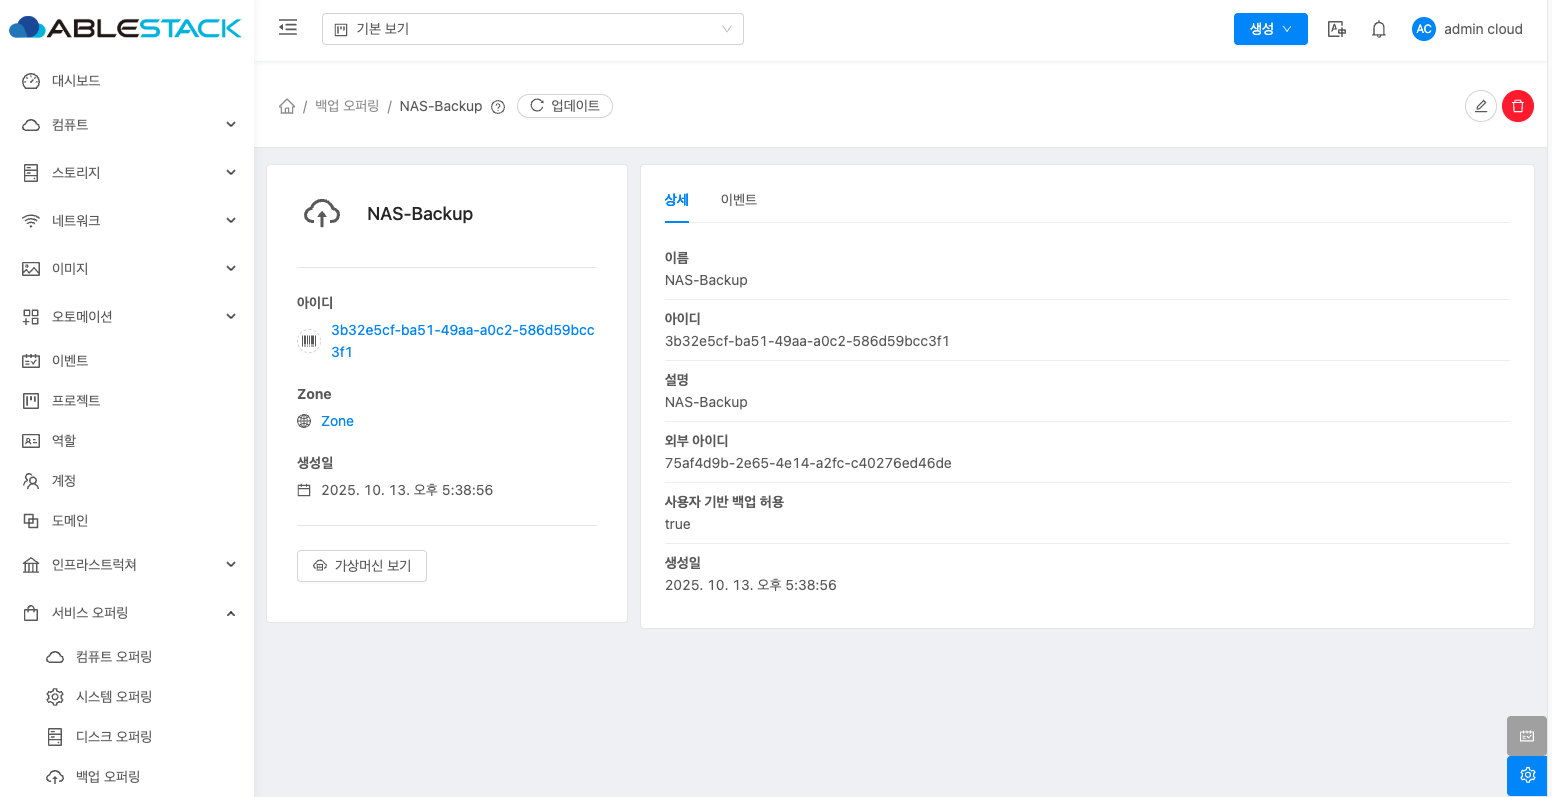The width and height of the screenshot is (1552, 797).
Task: Click the edit pencil icon
Action: coord(1480,106)
